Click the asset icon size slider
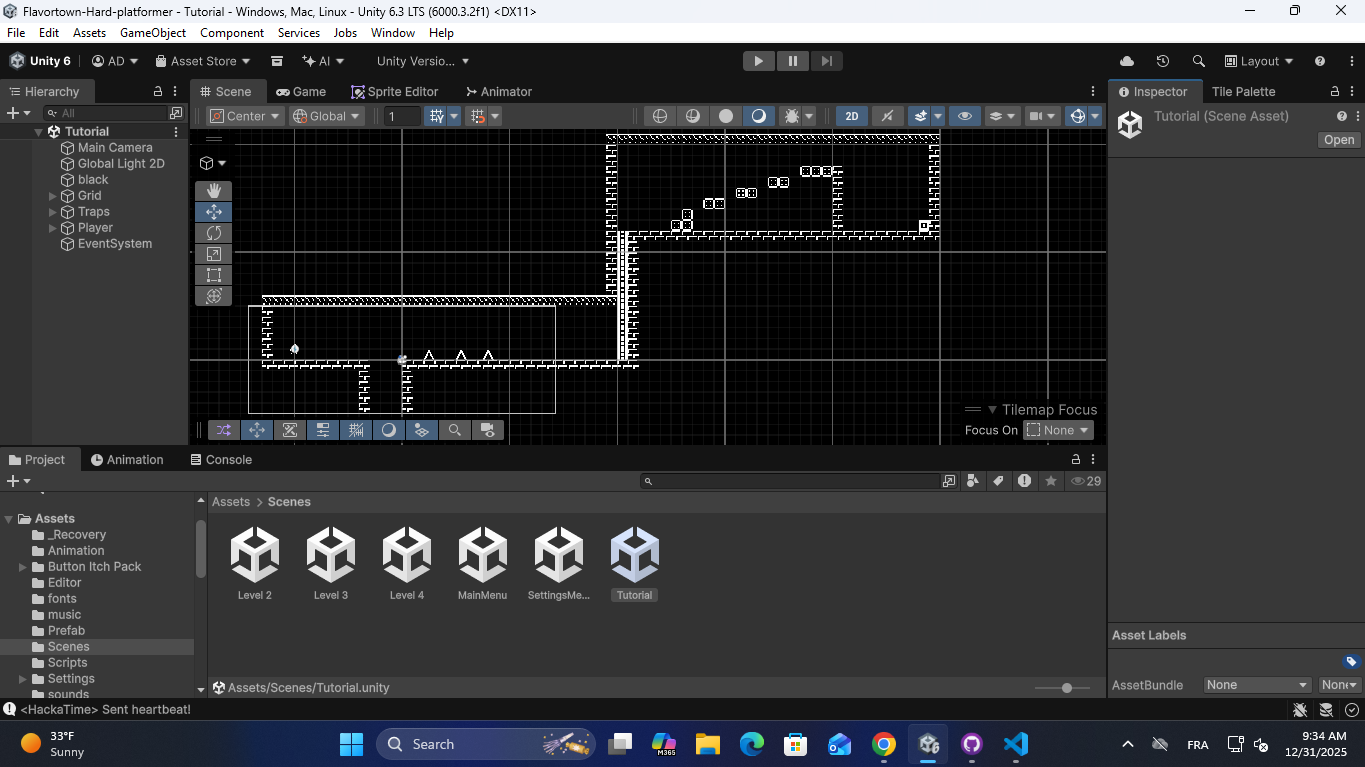Viewport: 1365px width, 767px height. pos(1067,688)
